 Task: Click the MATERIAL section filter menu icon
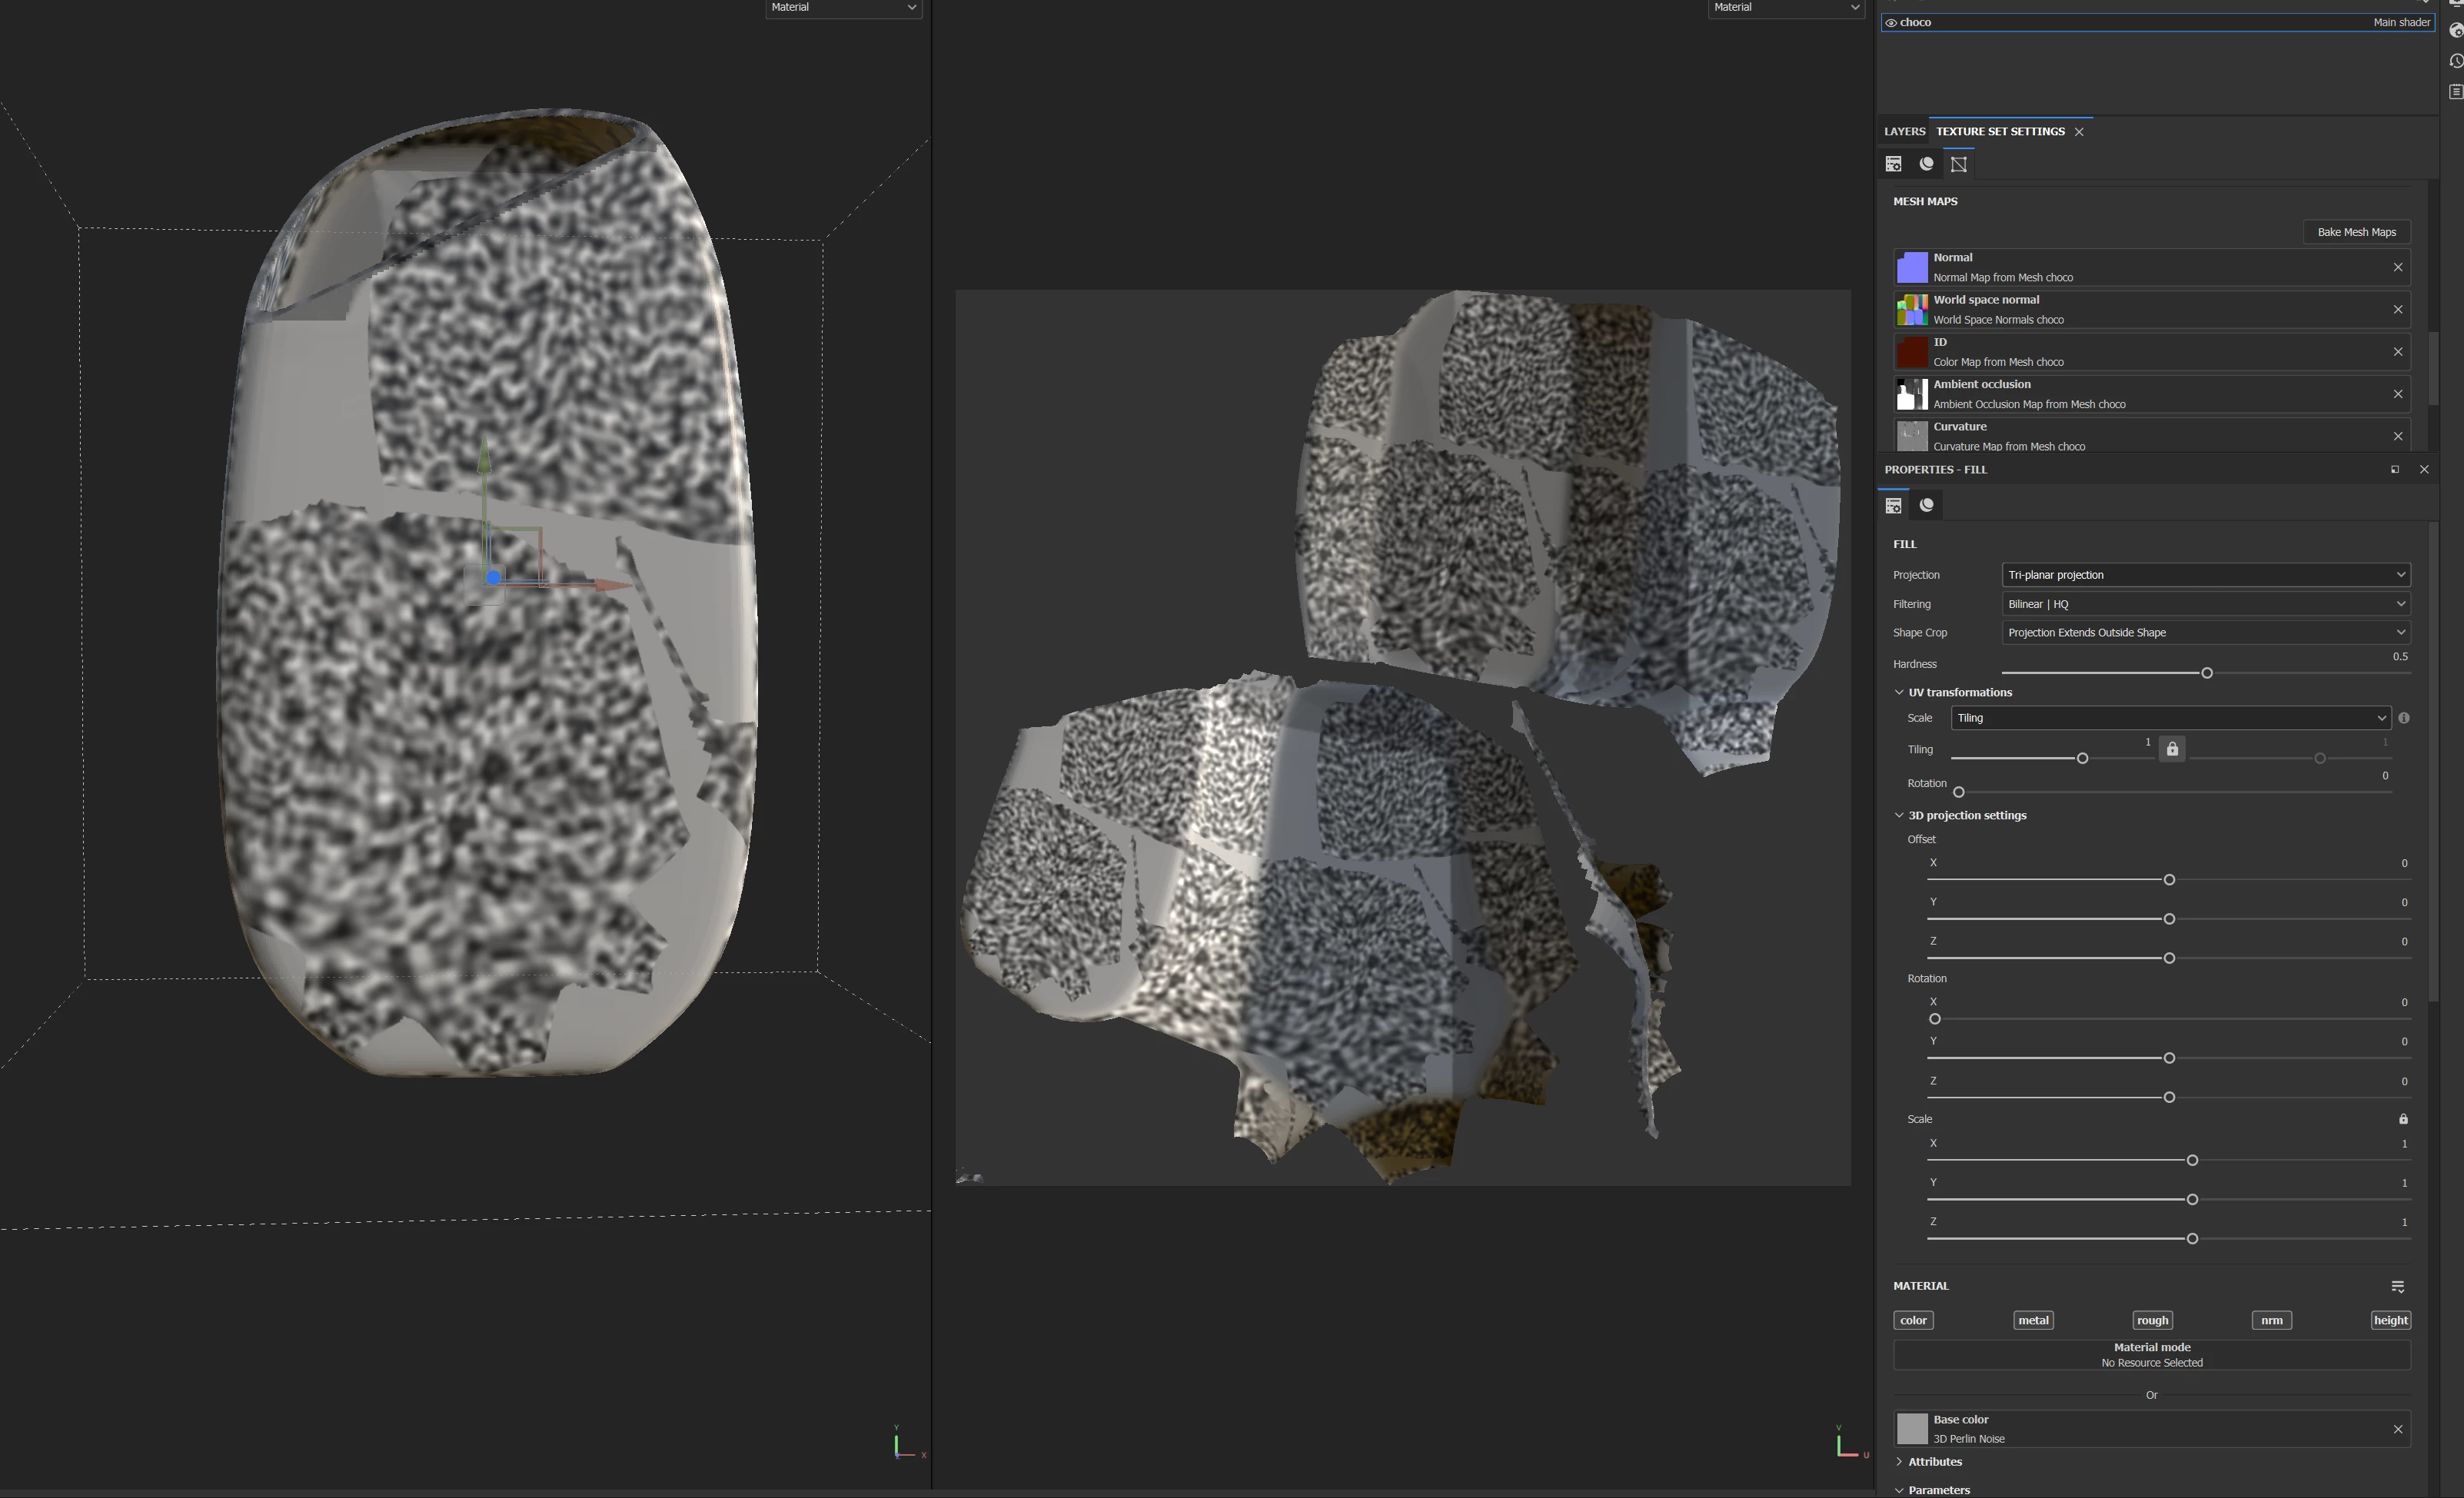click(2397, 1286)
